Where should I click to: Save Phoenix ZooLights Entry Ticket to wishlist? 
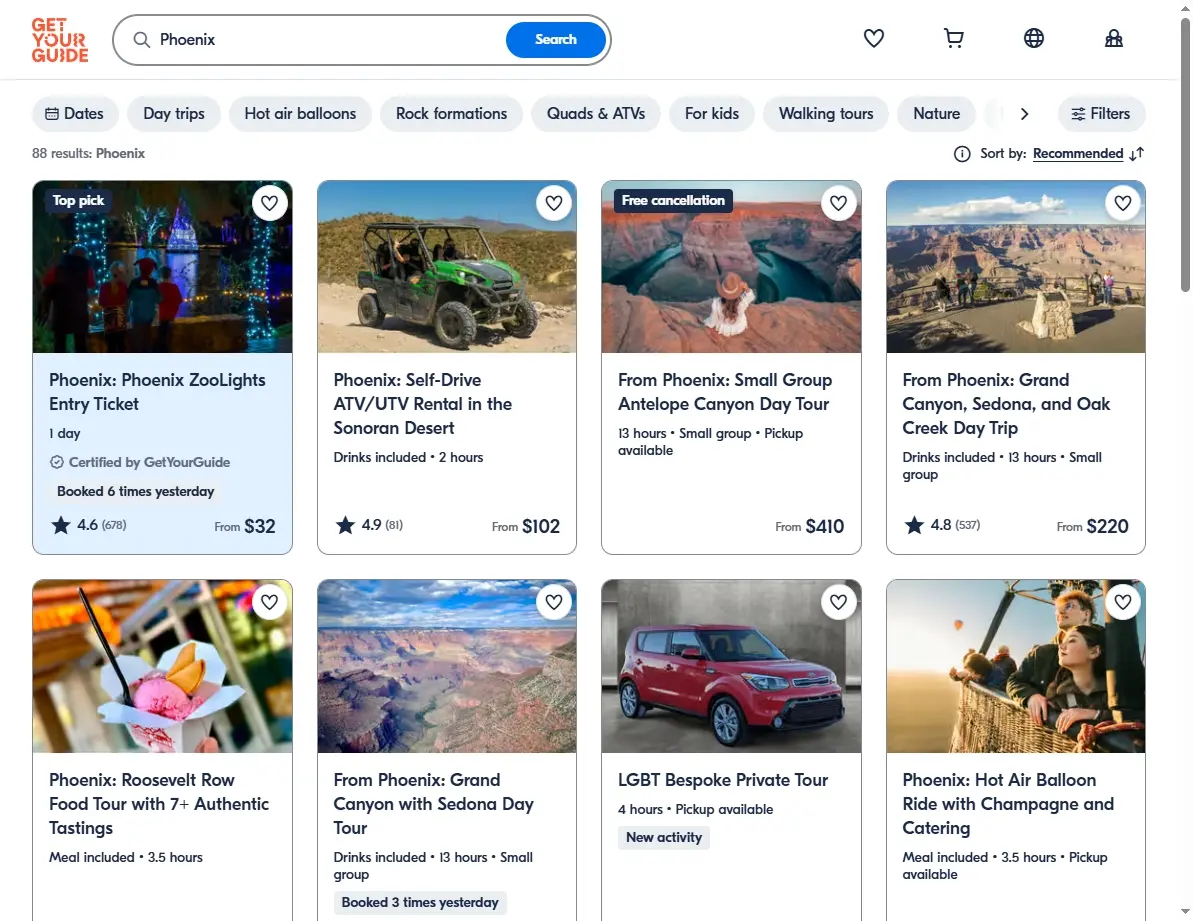(x=269, y=203)
